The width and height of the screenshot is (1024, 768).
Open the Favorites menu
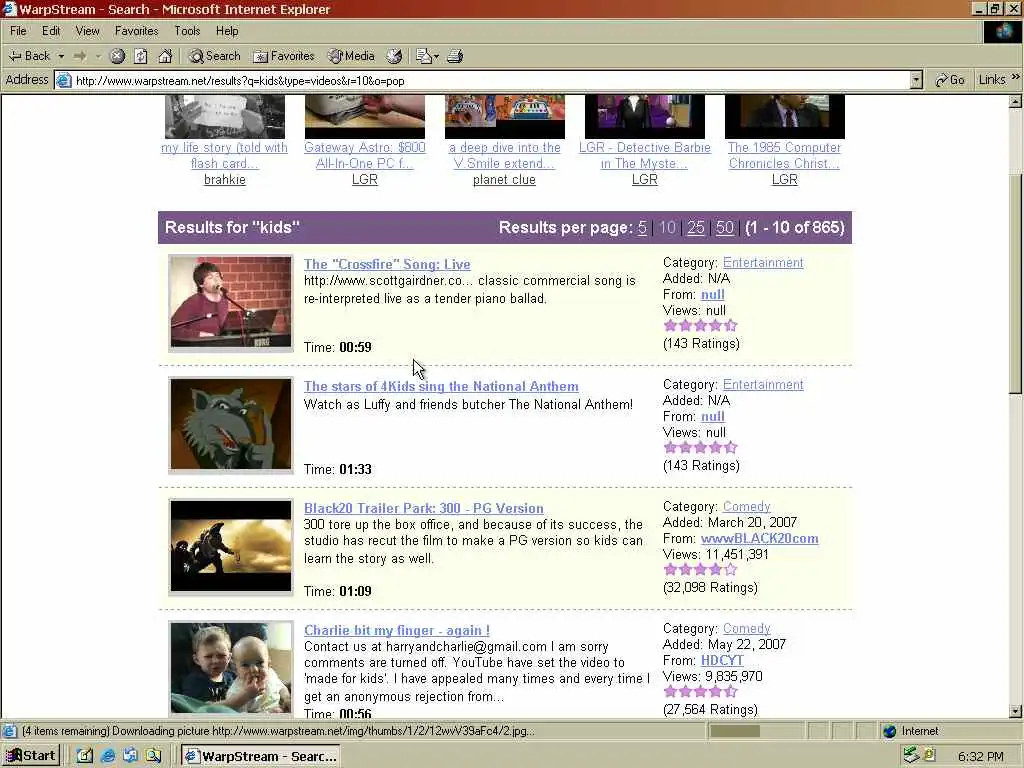pos(136,31)
